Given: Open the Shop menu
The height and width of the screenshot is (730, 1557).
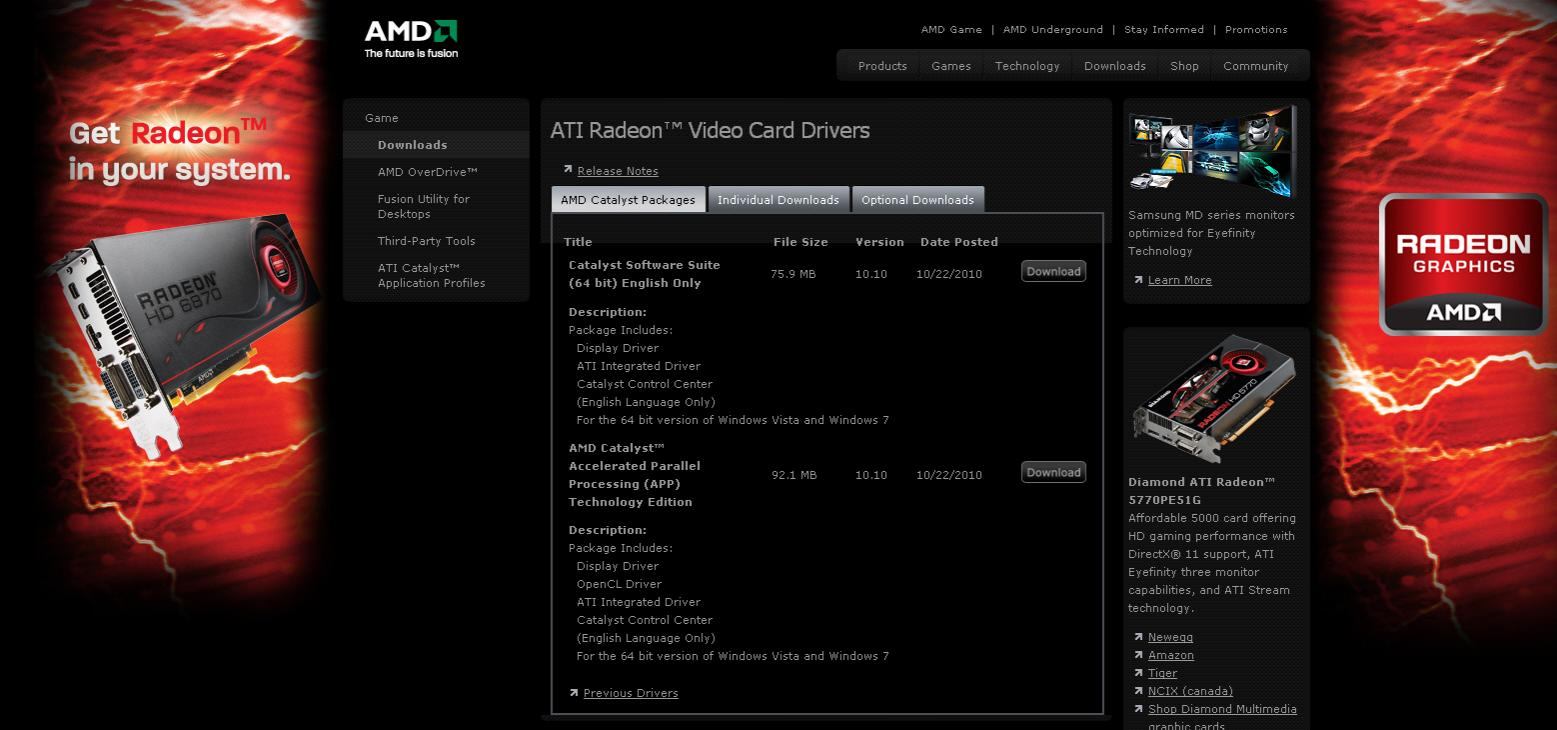Looking at the screenshot, I should coord(1184,66).
